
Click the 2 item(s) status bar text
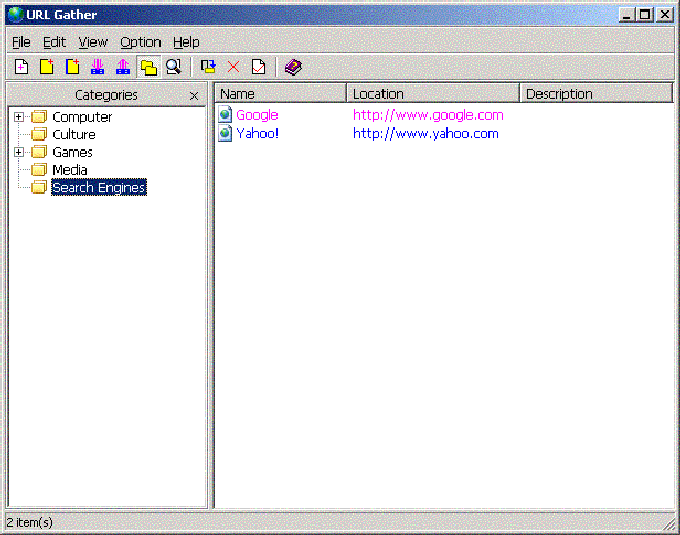point(29,522)
